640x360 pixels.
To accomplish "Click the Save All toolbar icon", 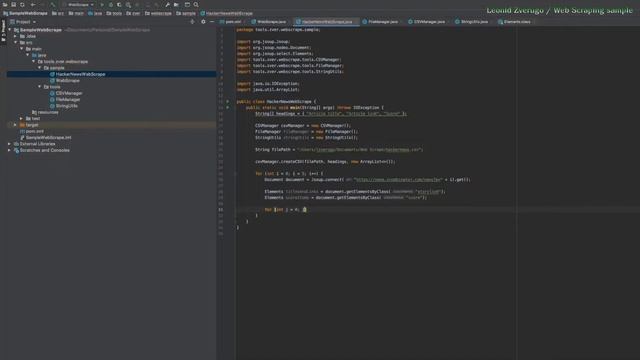I will pyautogui.click(x=13, y=5).
